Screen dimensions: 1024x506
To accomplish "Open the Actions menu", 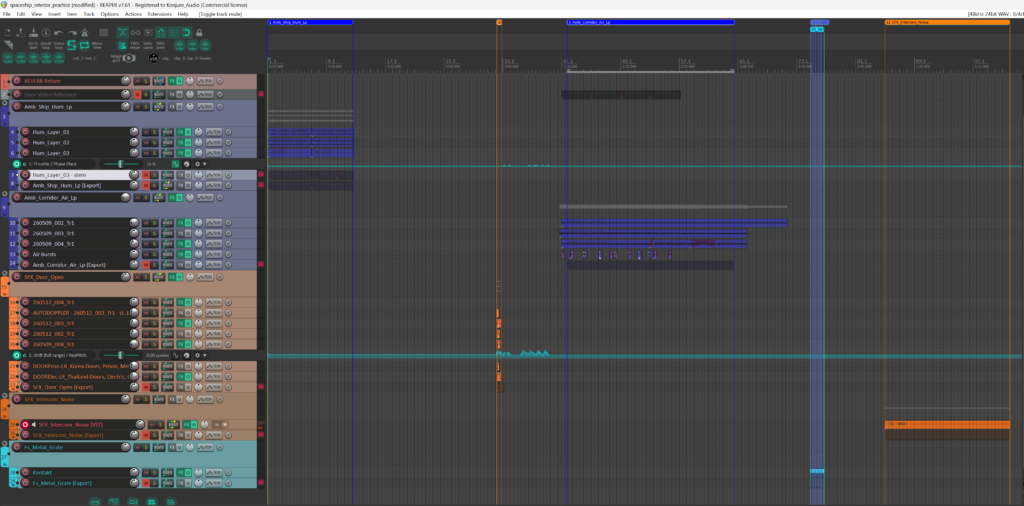I will 133,14.
